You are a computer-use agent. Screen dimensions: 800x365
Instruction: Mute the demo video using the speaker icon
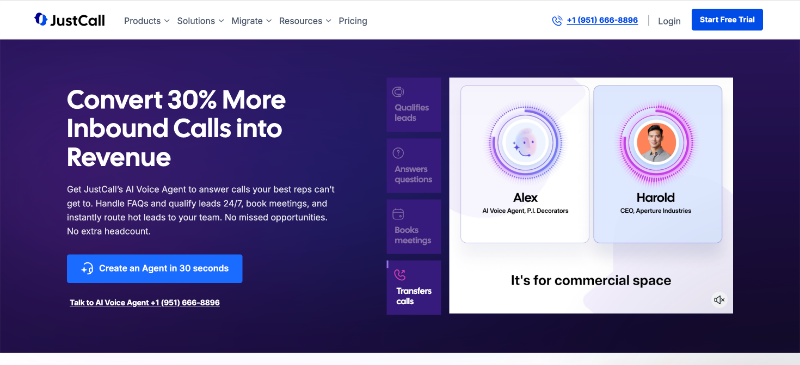coord(719,300)
